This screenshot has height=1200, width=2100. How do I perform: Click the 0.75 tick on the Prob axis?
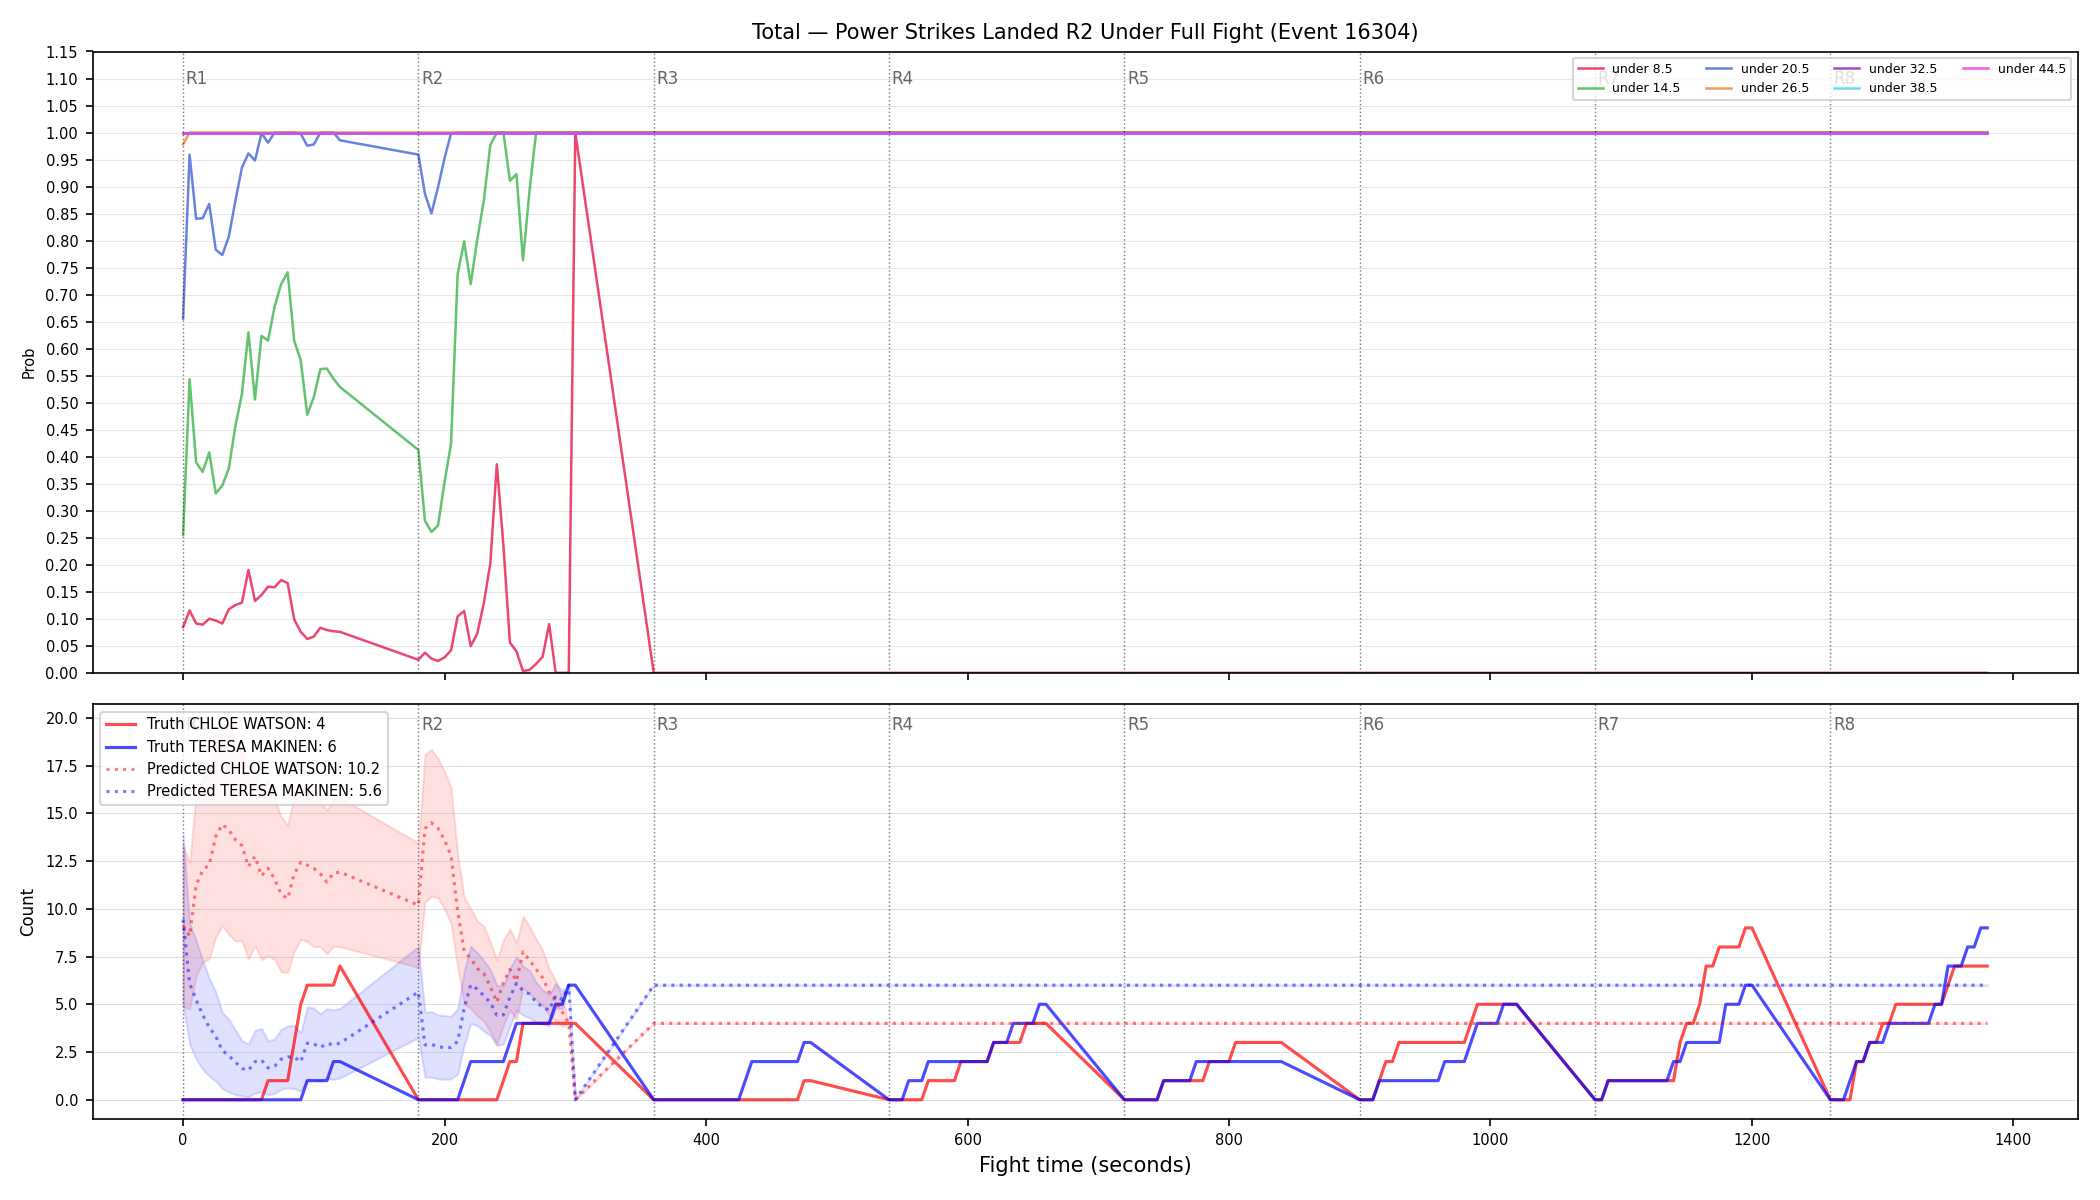click(x=62, y=268)
